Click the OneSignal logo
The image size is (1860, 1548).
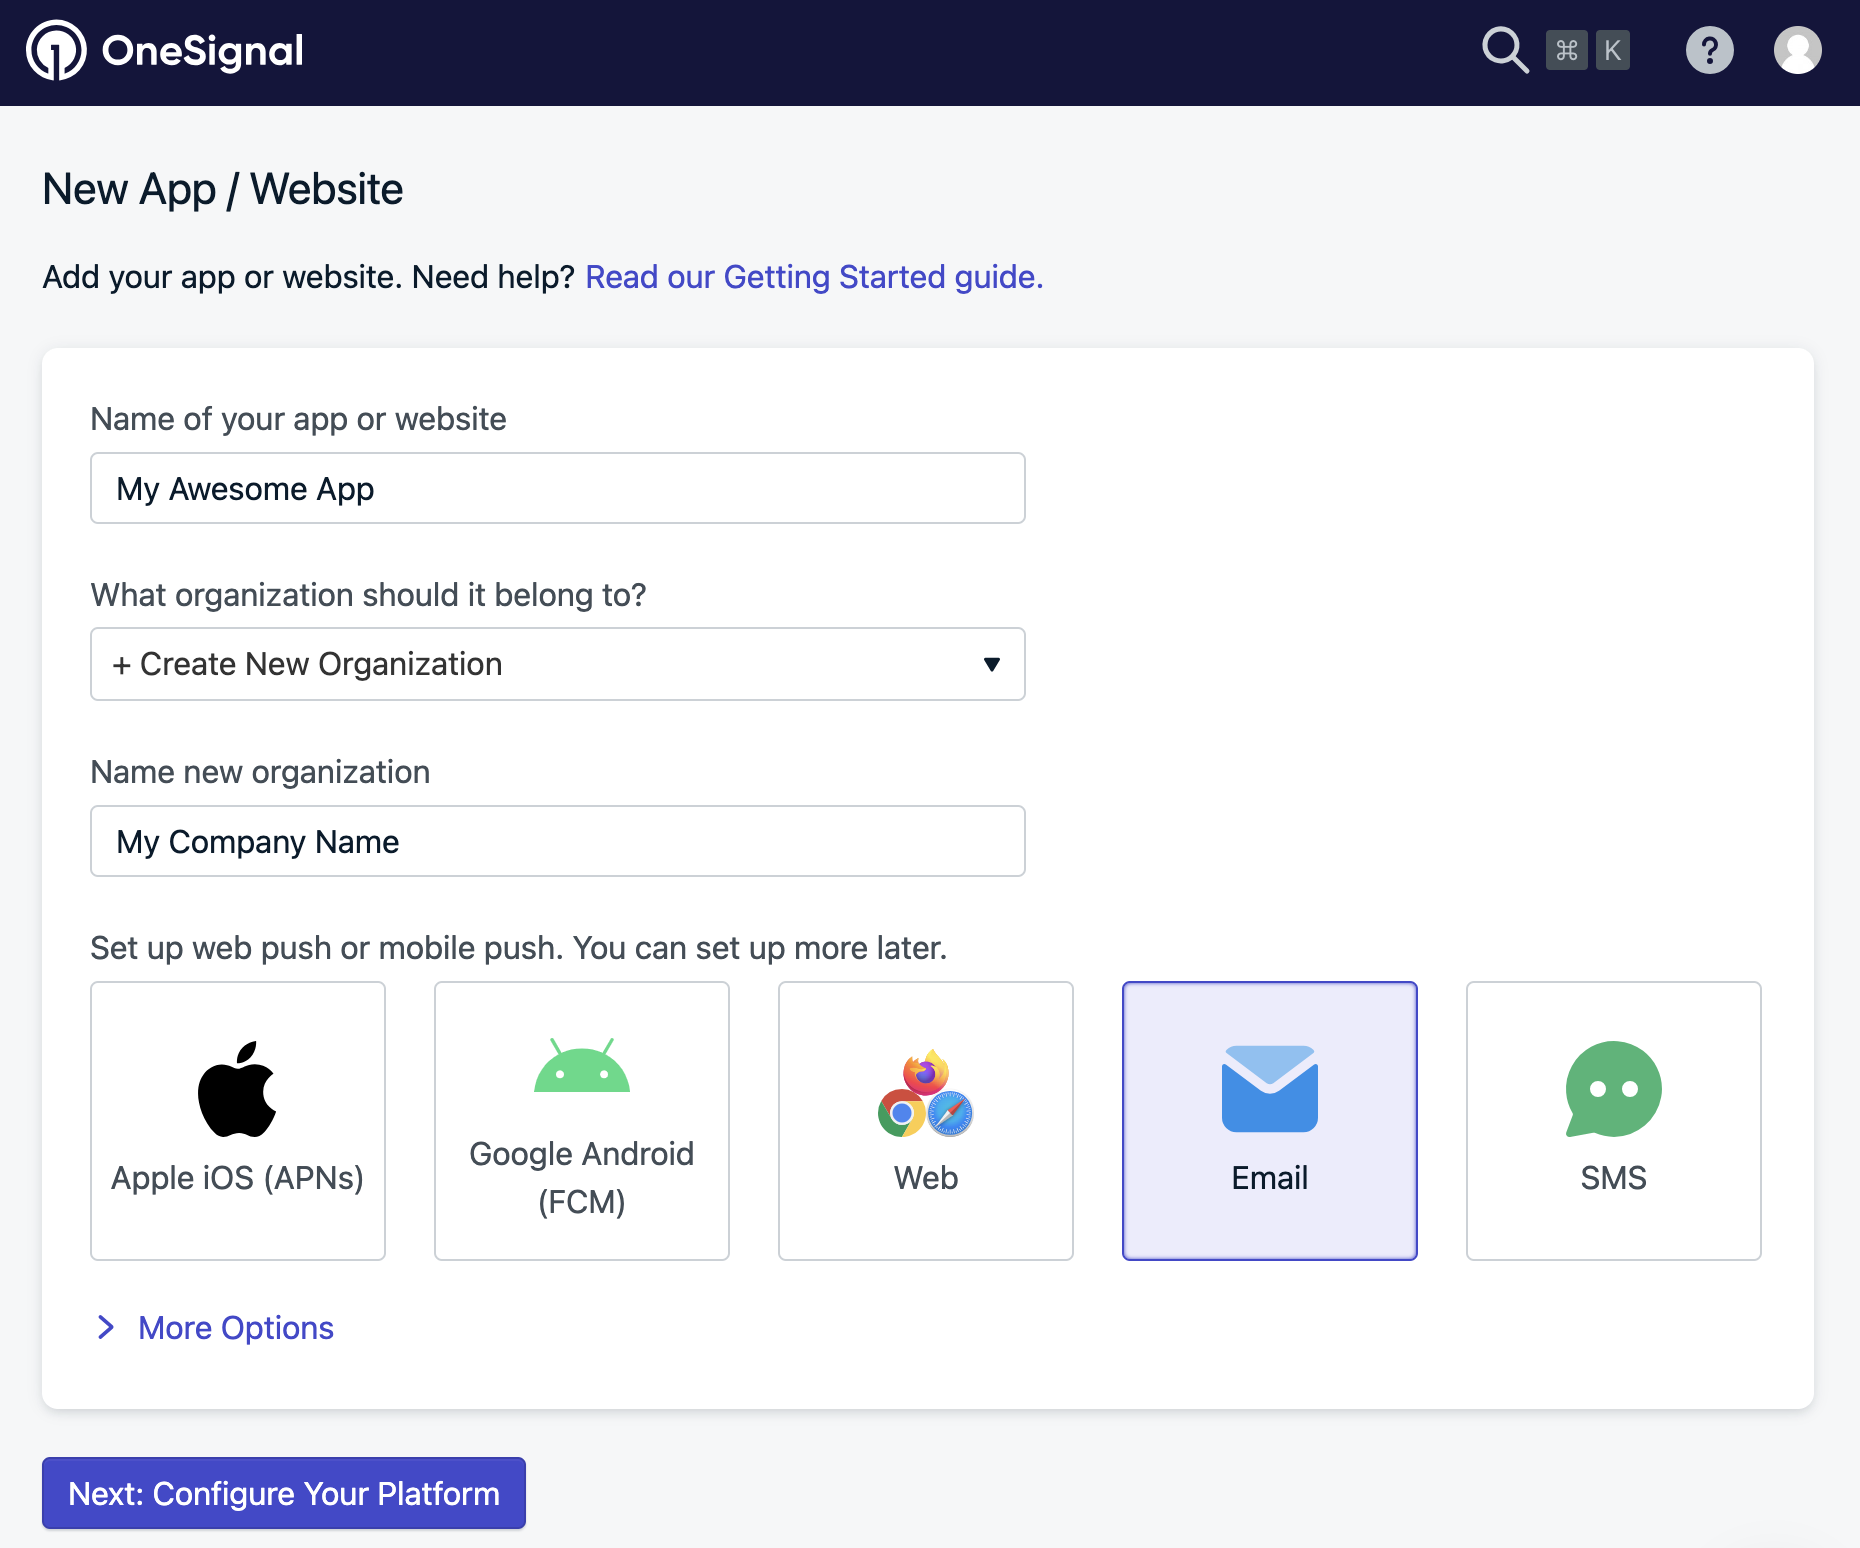(165, 50)
